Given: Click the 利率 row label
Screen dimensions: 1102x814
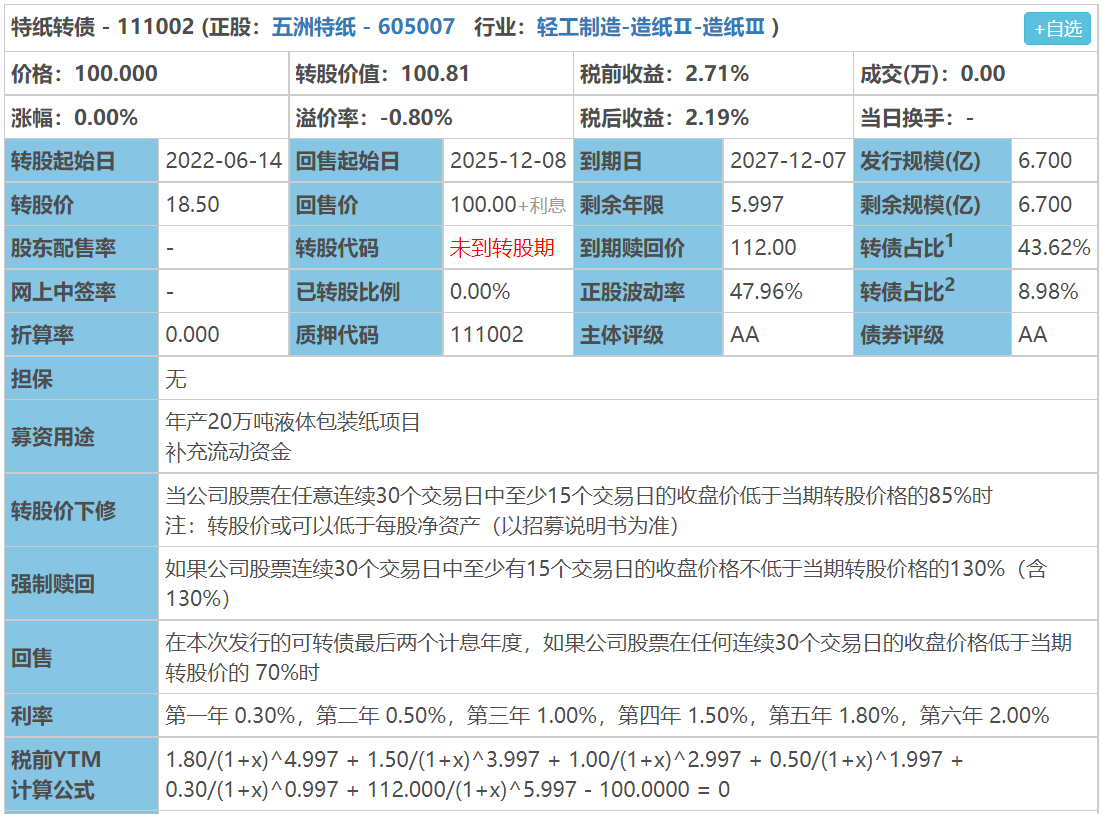Looking at the screenshot, I should click(32, 716).
